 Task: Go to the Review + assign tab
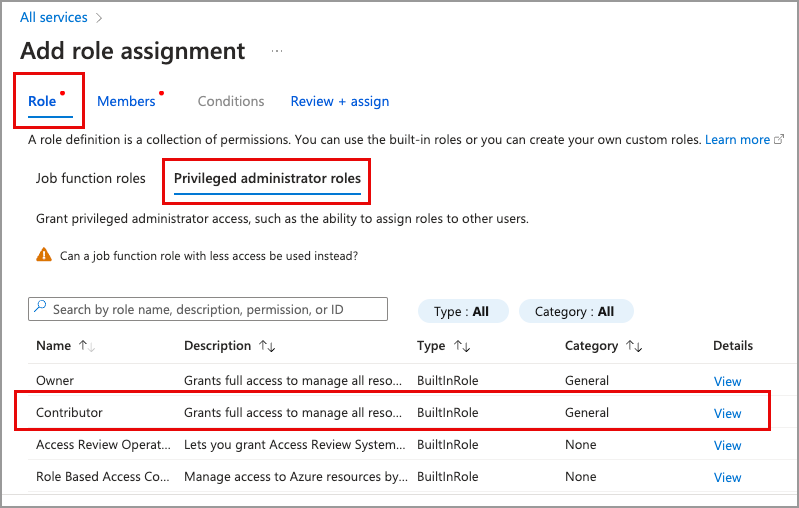coord(340,101)
